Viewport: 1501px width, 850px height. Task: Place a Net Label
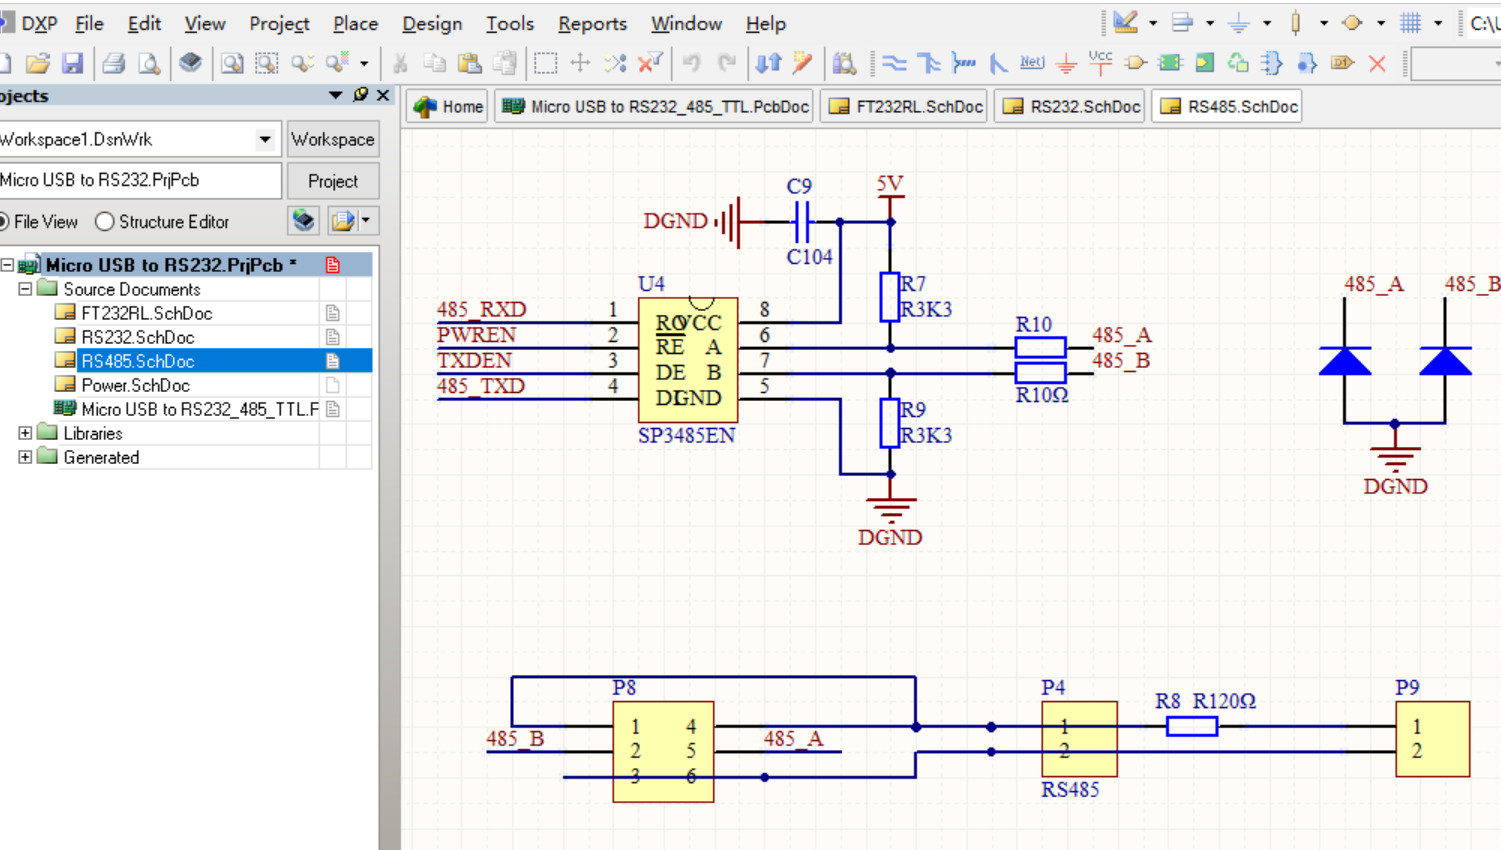tap(1031, 62)
